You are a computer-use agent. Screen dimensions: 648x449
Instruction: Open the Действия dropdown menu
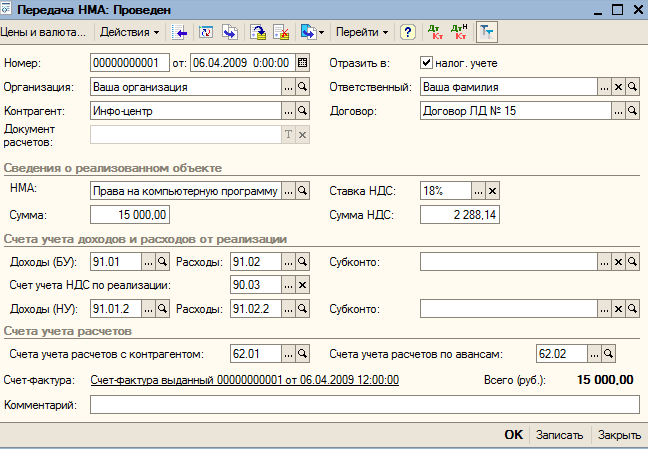[x=129, y=32]
